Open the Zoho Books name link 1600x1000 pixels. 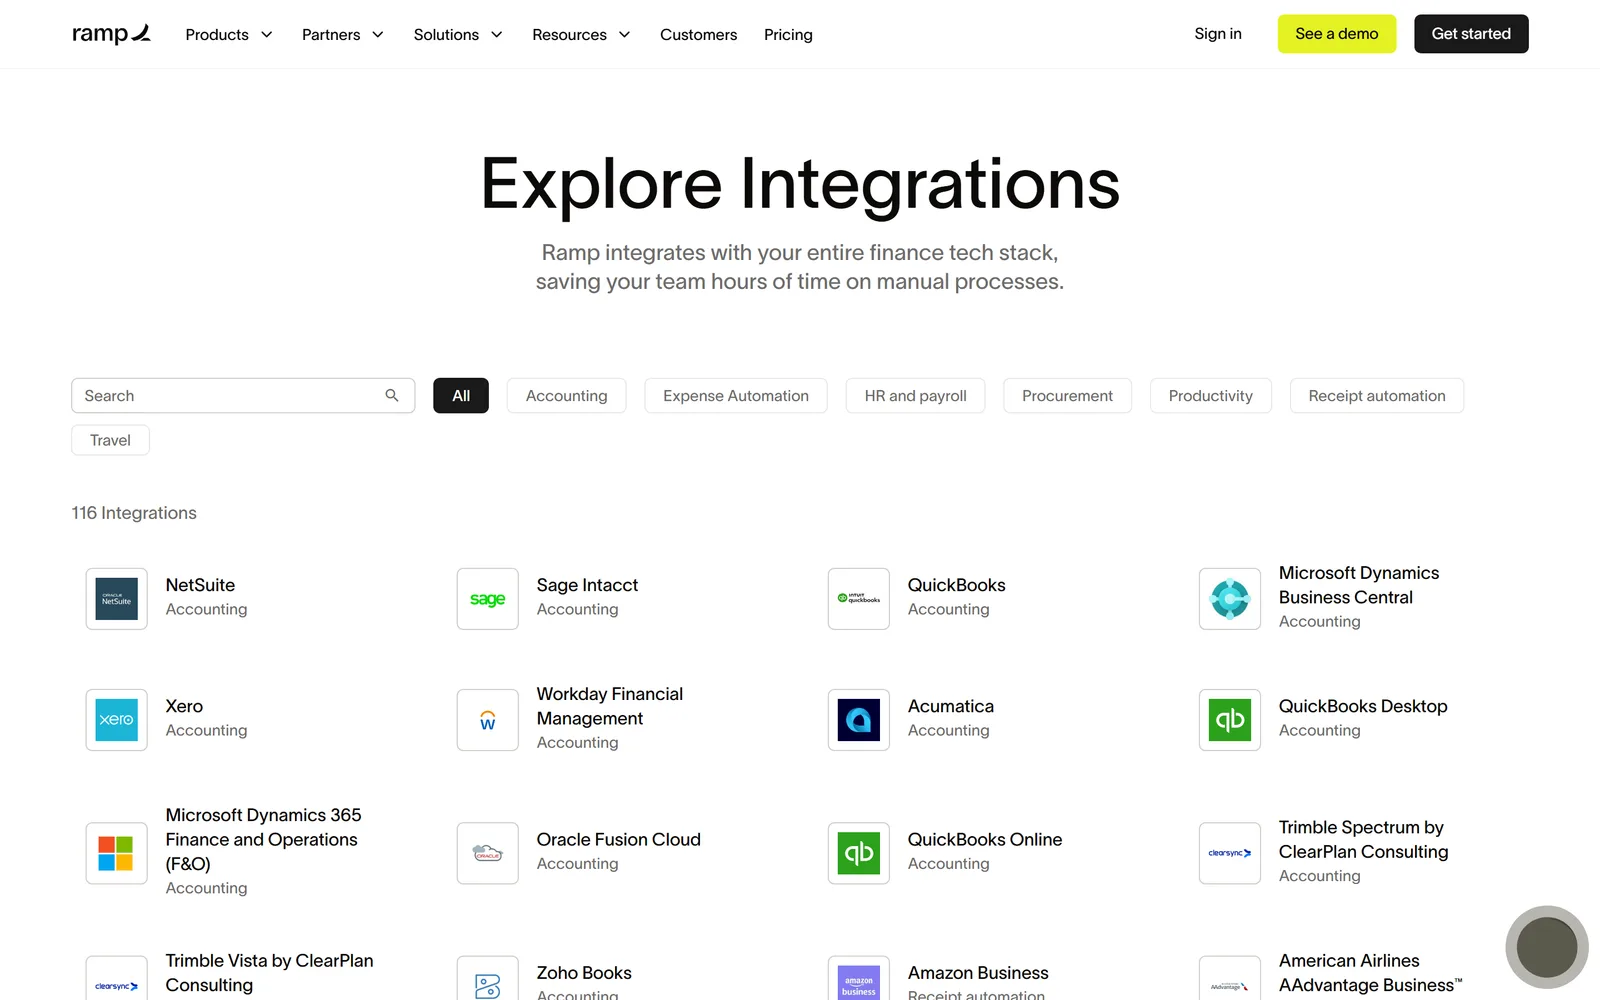pyautogui.click(x=583, y=973)
